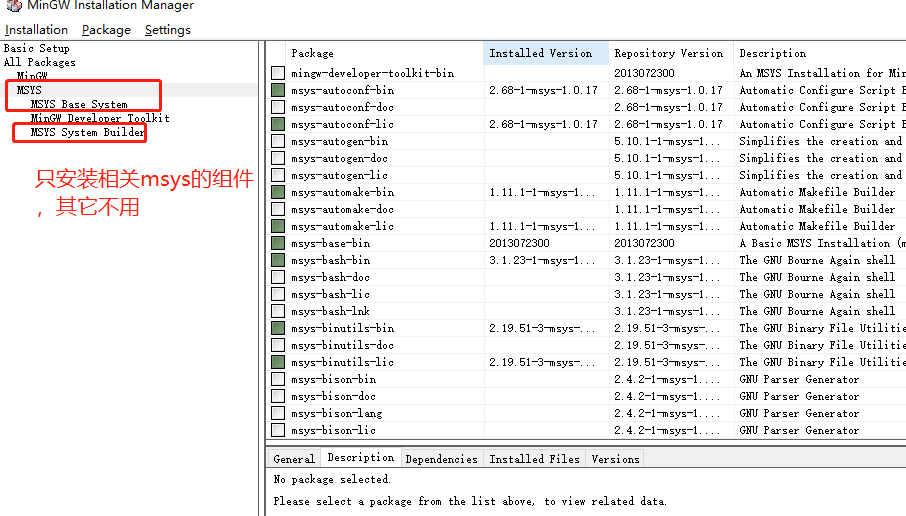Toggle checkbox for msys-base-bin

pyautogui.click(x=278, y=243)
